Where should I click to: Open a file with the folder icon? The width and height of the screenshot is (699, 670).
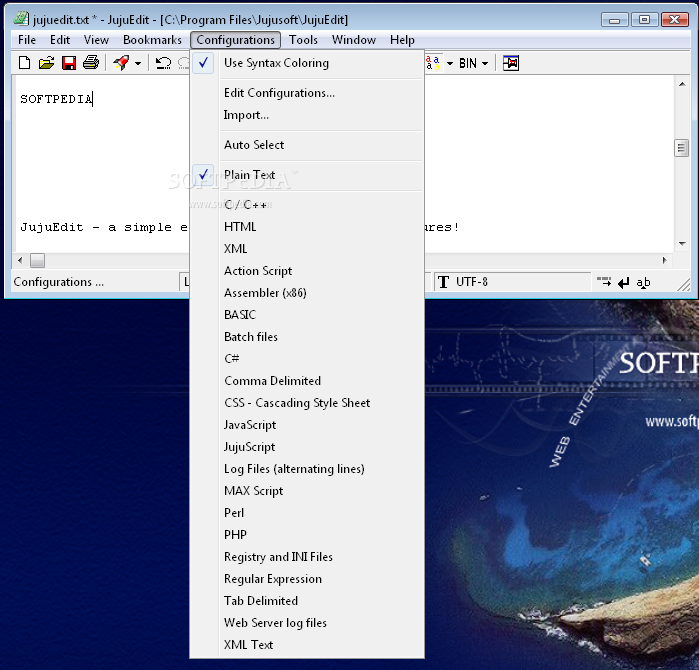[46, 63]
